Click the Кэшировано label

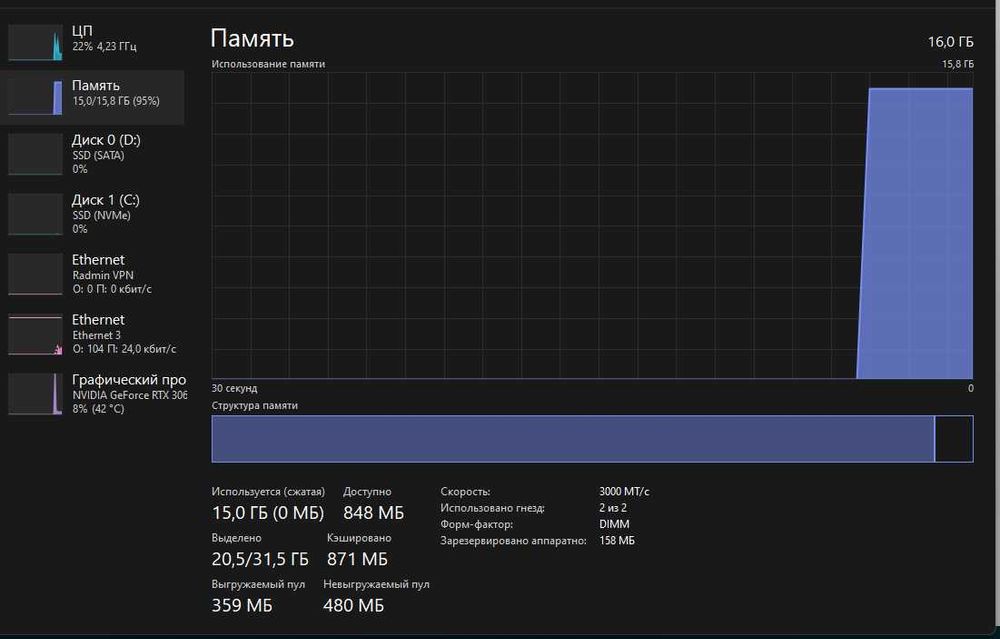tap(359, 538)
